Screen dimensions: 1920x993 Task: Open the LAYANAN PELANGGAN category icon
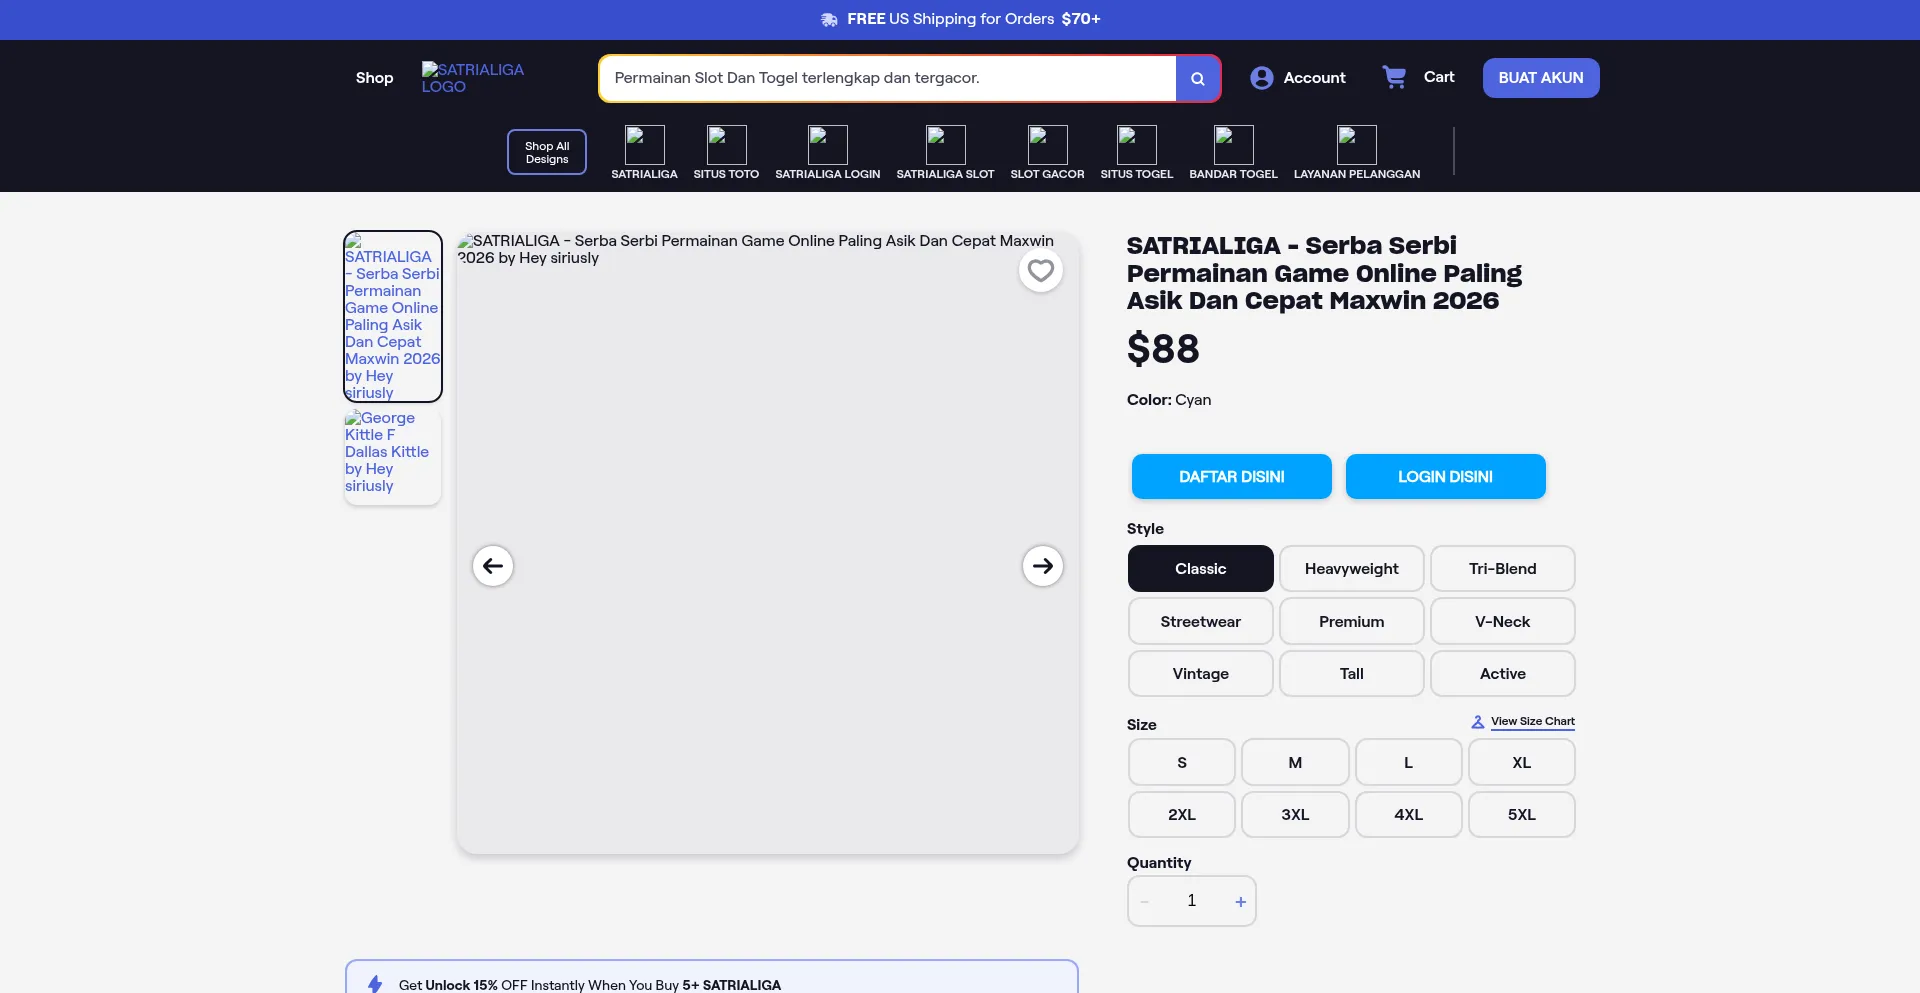[x=1357, y=145]
